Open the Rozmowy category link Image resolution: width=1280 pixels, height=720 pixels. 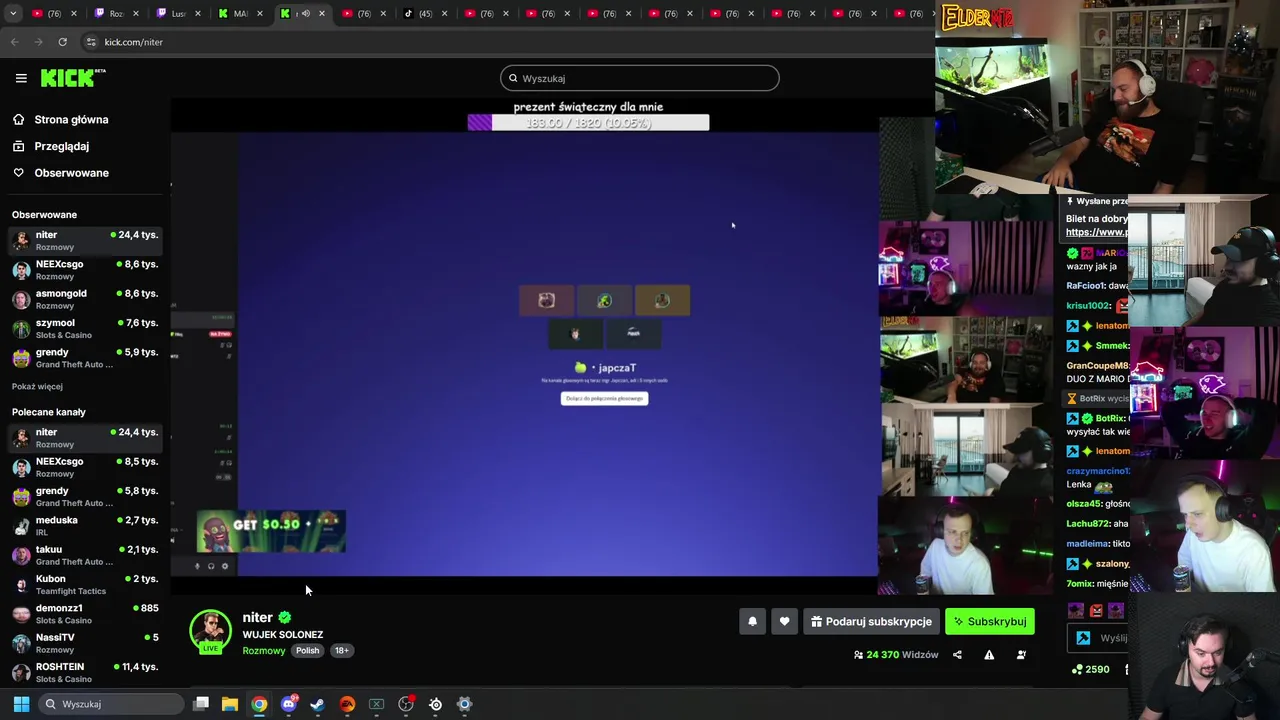pyautogui.click(x=264, y=650)
